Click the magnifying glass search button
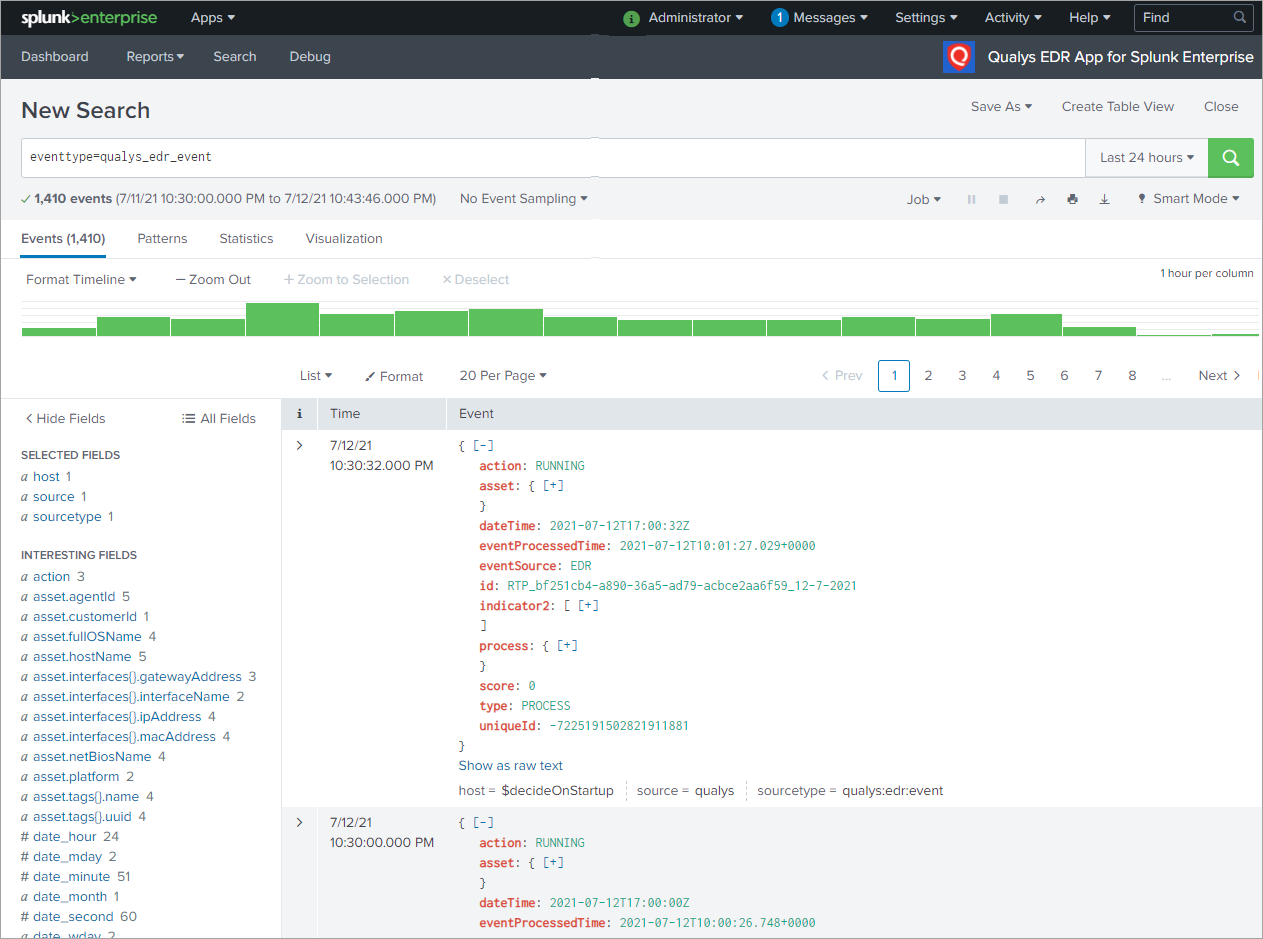Viewport: 1263px width, 939px height. [x=1230, y=158]
